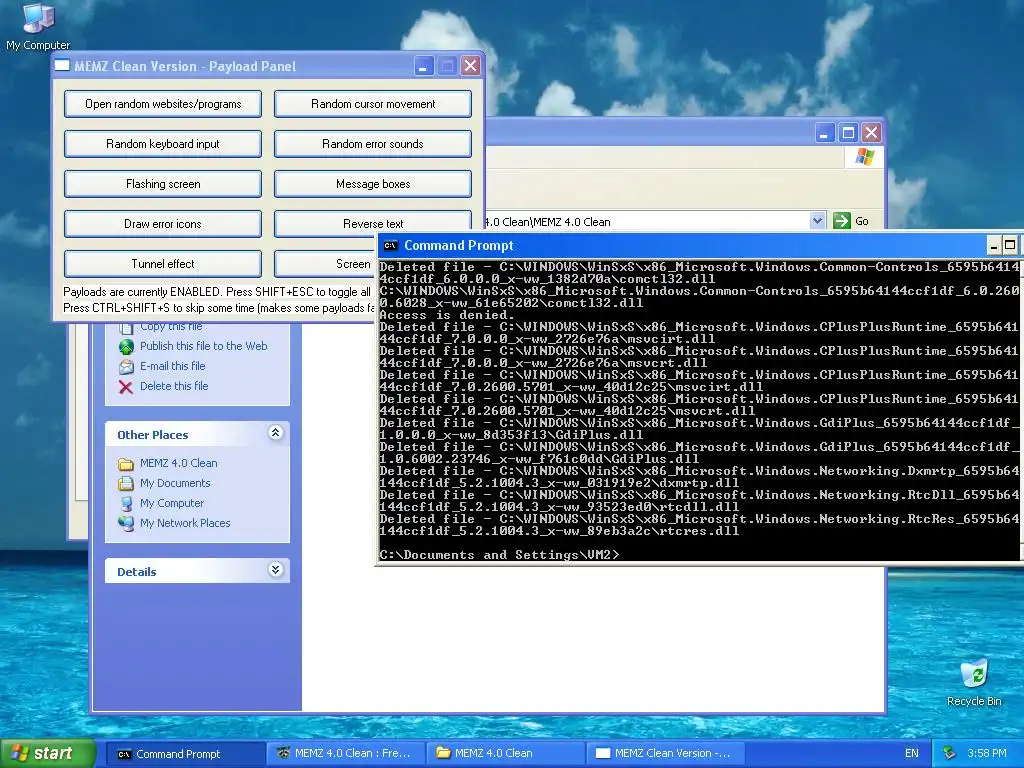Screen dimensions: 1024x768
Task: Toggle Random cursor movement payload
Action: coord(373,104)
